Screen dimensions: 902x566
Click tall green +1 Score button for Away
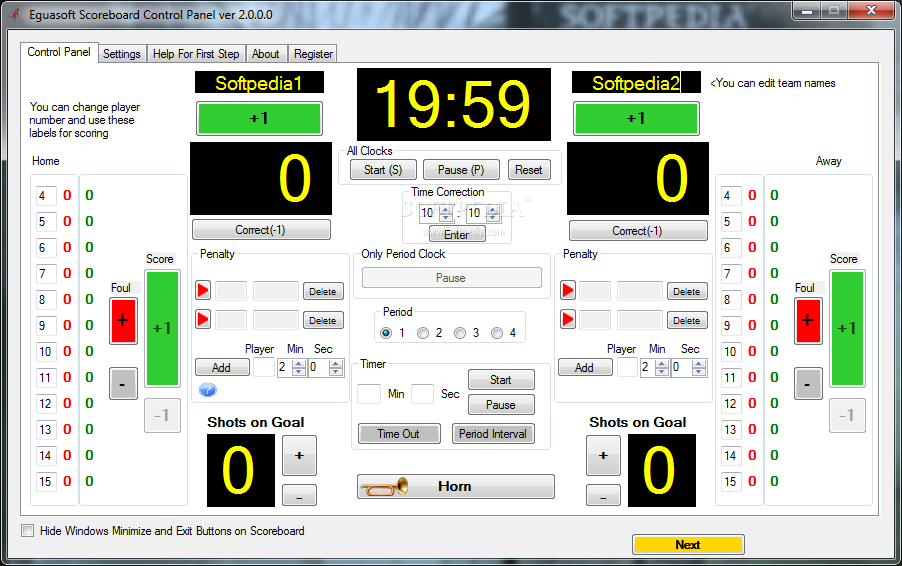coord(847,328)
